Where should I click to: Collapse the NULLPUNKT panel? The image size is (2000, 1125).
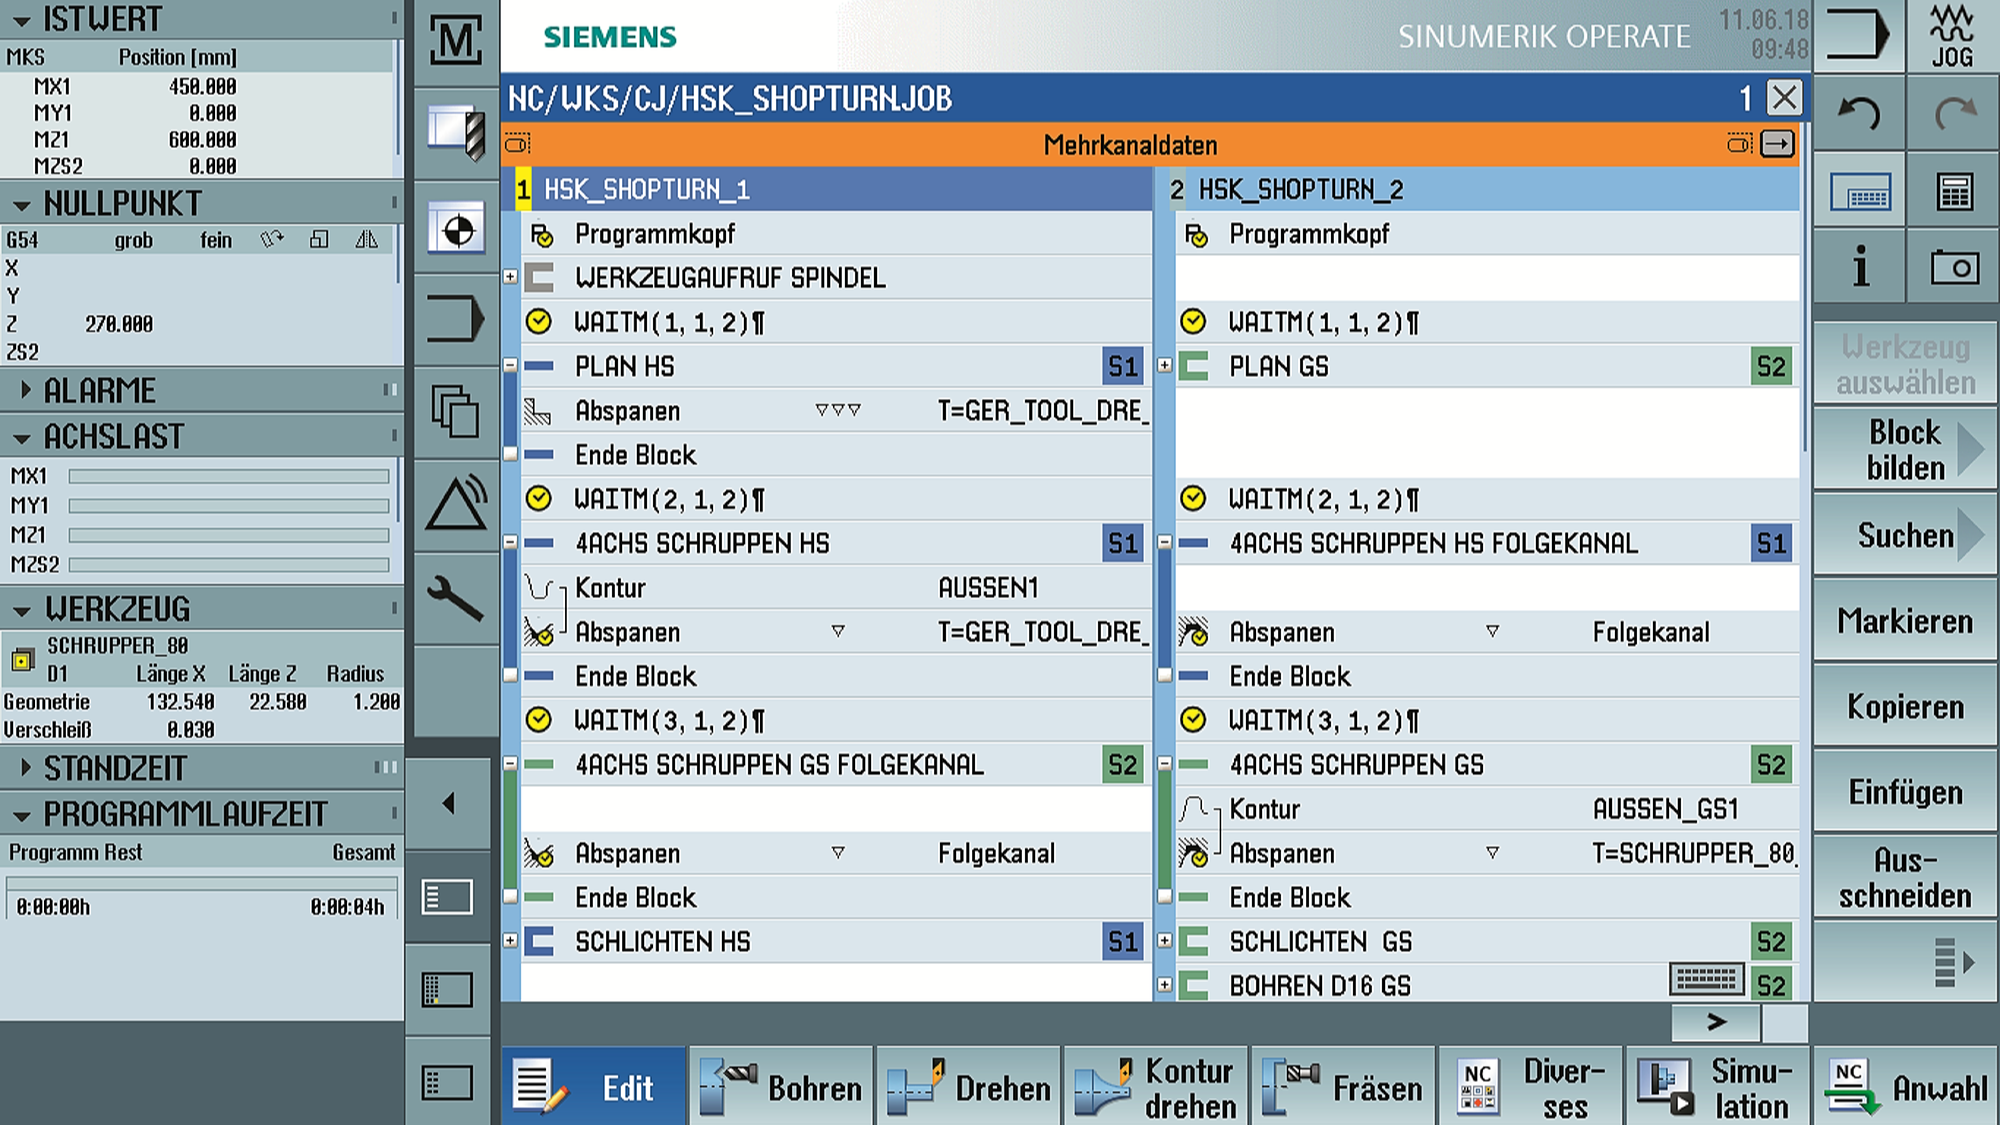pyautogui.click(x=21, y=206)
